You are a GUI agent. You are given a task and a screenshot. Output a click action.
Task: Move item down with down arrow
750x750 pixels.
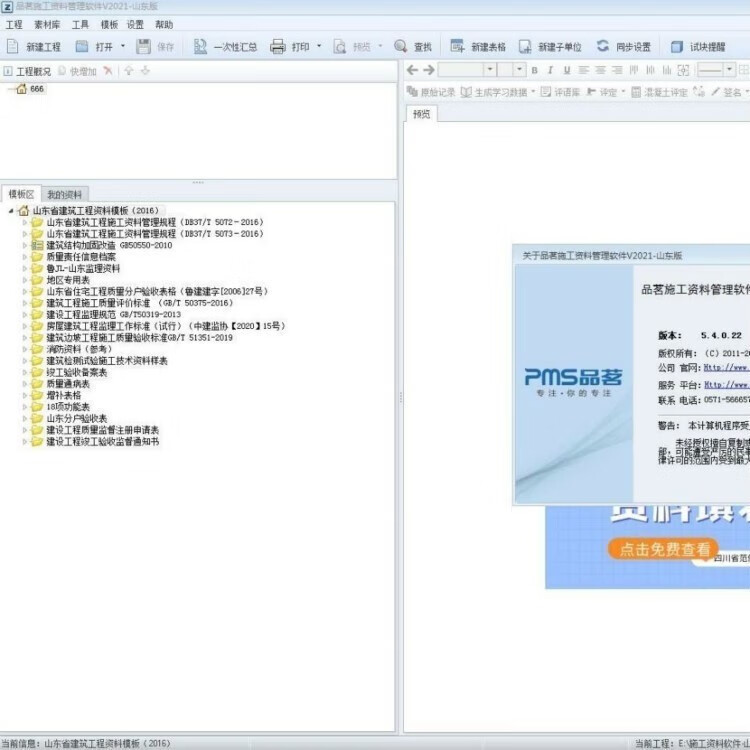tap(145, 71)
